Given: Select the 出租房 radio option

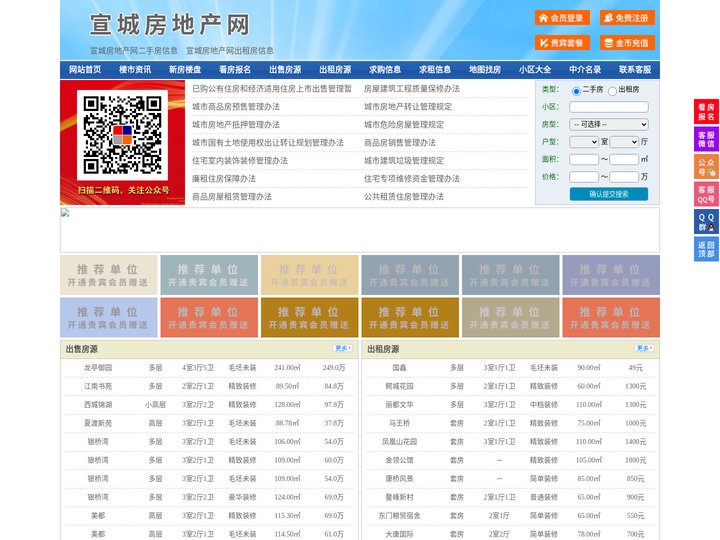Looking at the screenshot, I should (x=612, y=91).
